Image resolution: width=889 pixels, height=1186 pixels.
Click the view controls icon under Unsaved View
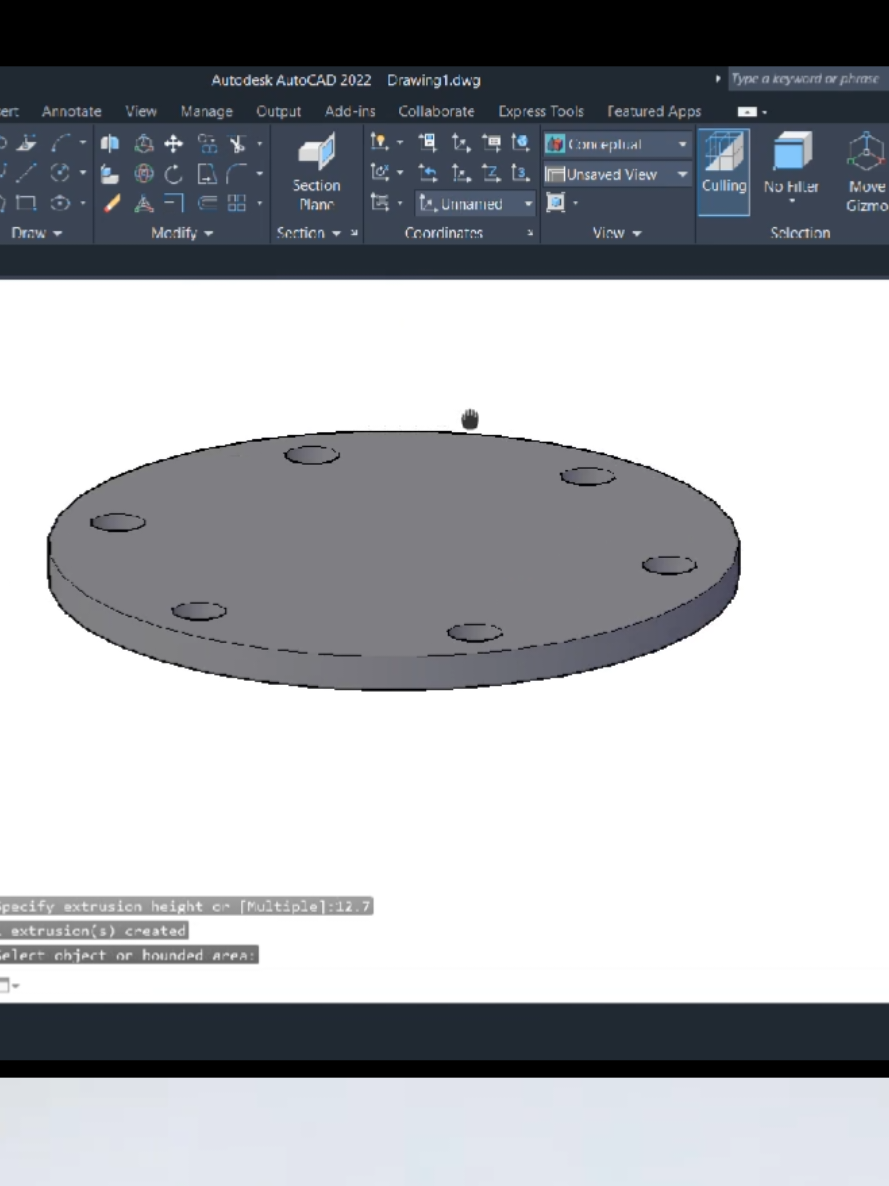[556, 203]
